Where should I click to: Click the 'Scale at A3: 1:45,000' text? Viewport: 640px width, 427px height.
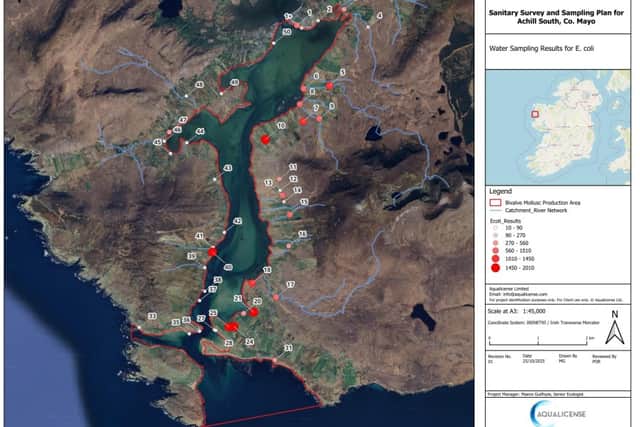(516, 311)
